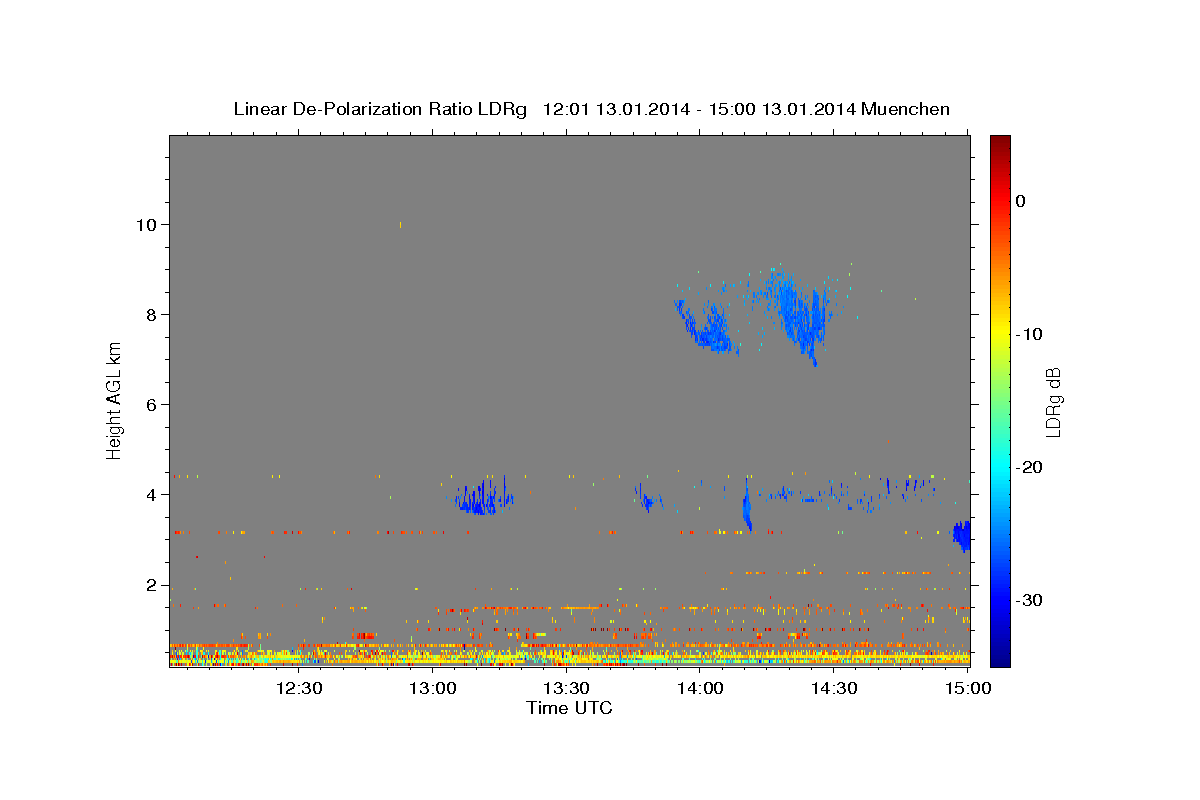1200x800 pixels.
Task: Click the colorbar value label -10
Action: tap(1029, 334)
